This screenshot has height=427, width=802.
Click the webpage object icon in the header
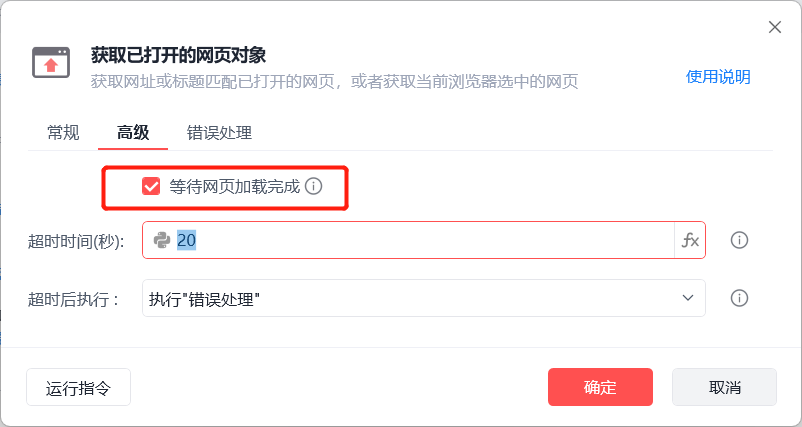point(51,63)
